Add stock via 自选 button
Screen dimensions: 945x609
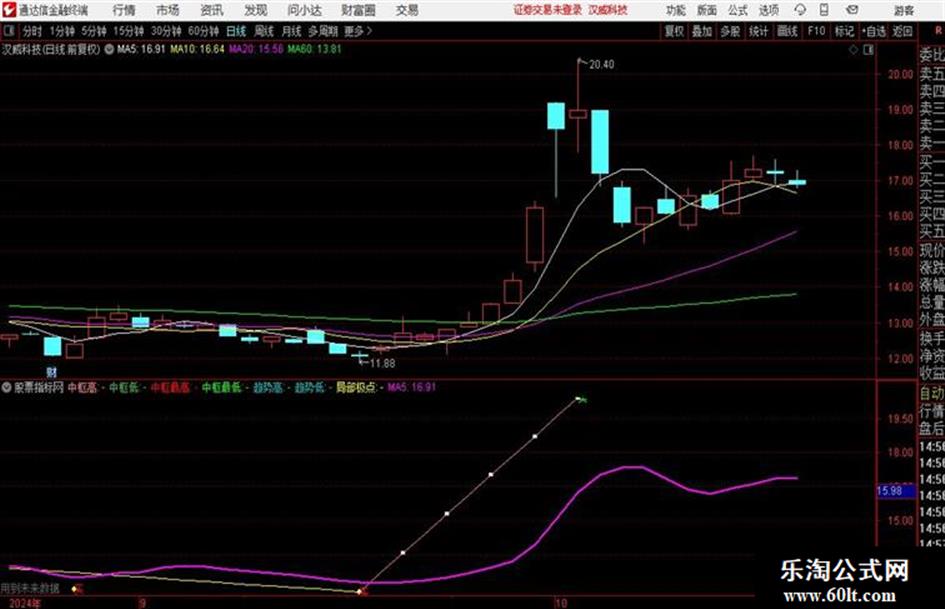[x=874, y=31]
